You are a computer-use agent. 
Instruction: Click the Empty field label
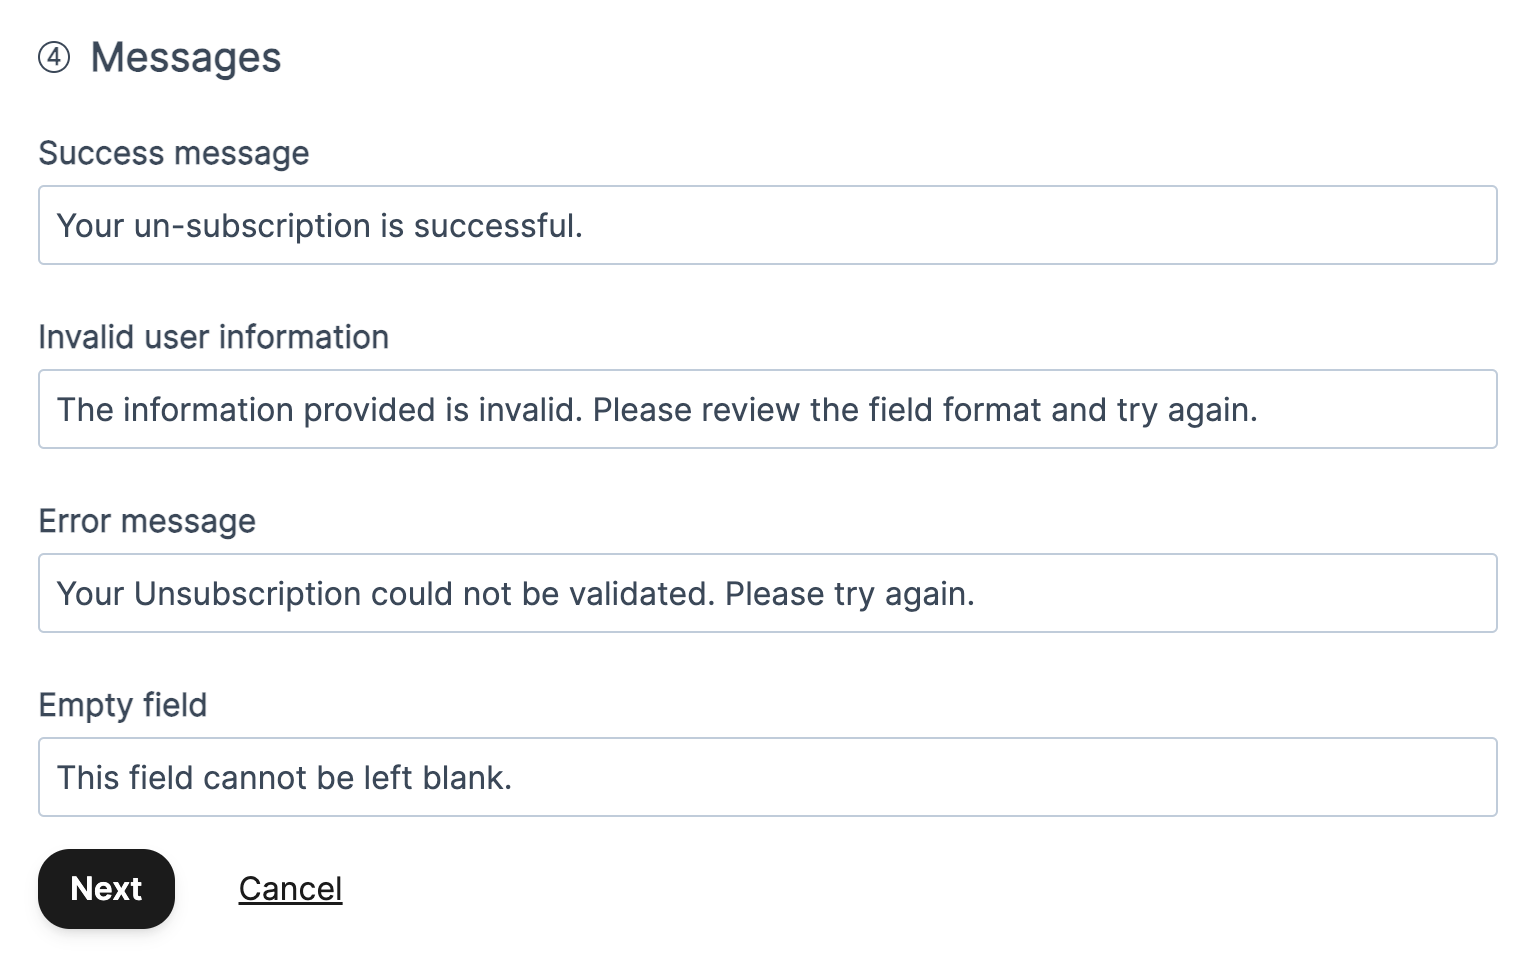tap(122, 704)
